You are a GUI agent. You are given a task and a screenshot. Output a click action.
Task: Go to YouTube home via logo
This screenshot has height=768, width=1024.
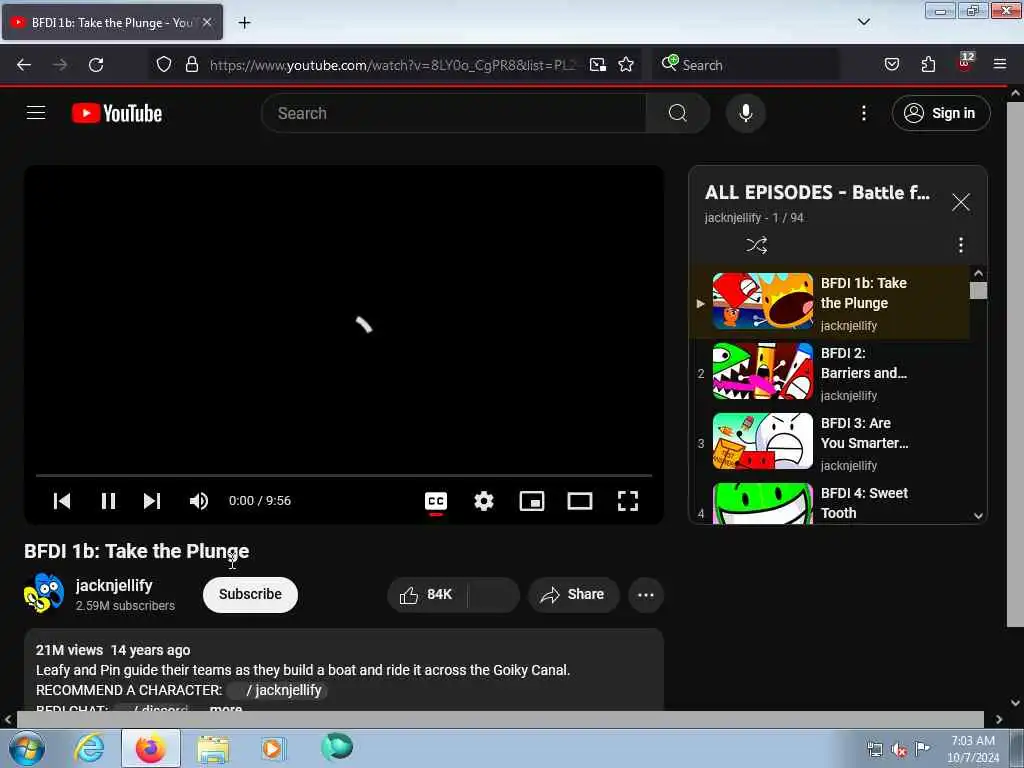coord(118,114)
